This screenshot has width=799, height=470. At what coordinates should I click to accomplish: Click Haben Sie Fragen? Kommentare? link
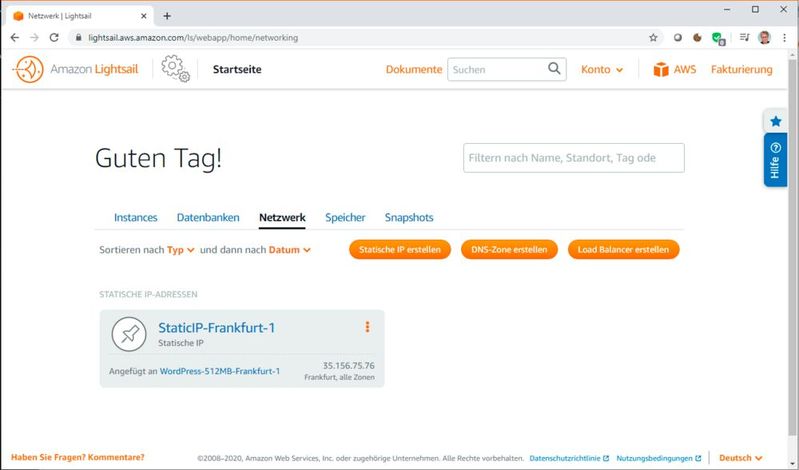point(77,457)
